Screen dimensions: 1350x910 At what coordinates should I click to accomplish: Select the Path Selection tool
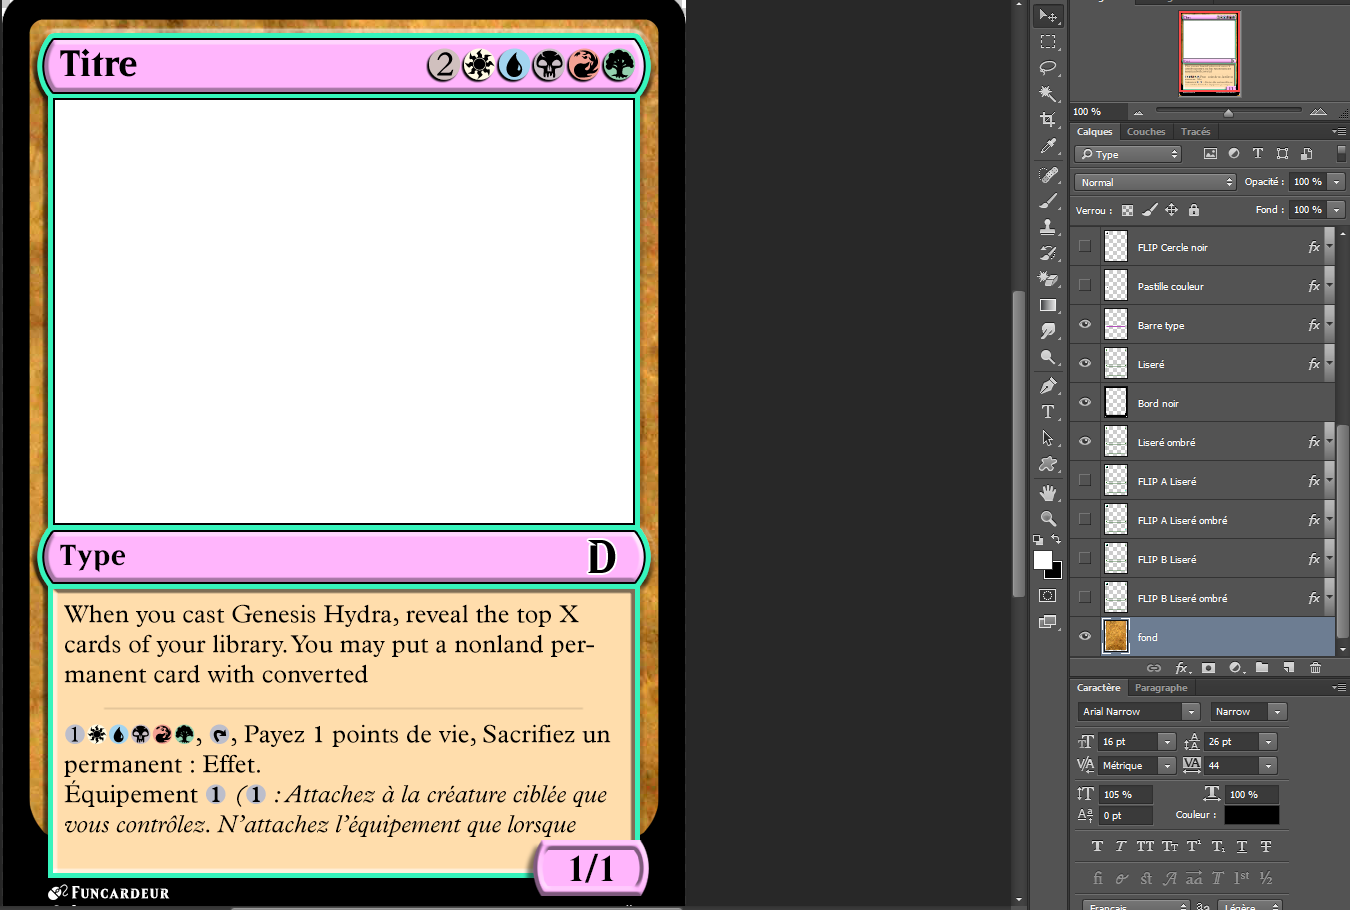[x=1048, y=438]
